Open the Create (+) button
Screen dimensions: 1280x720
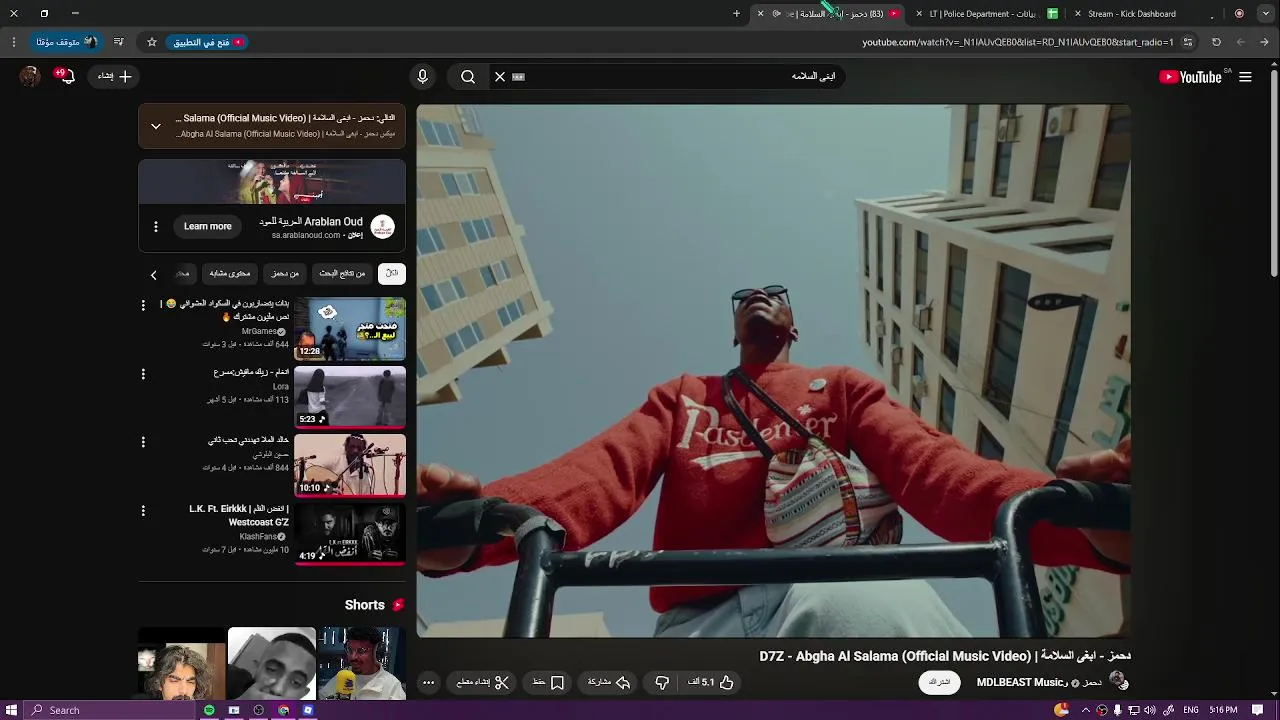tap(115, 77)
